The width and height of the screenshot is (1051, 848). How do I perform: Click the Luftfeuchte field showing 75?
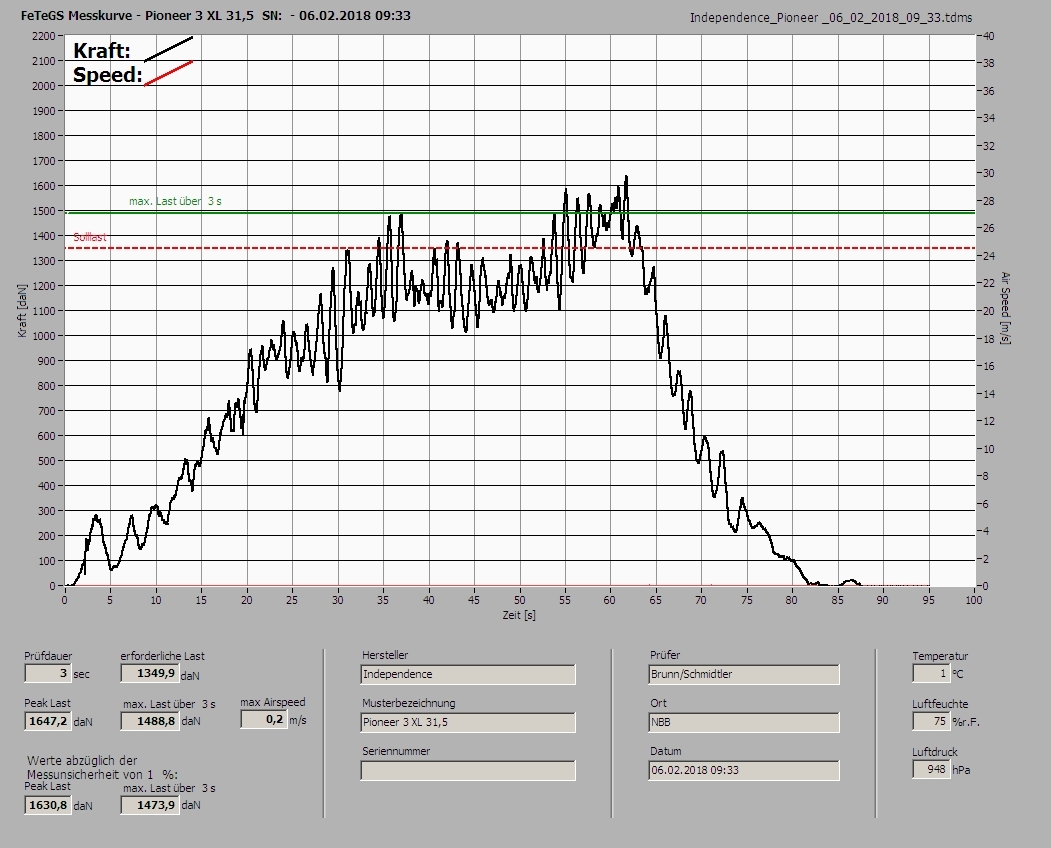[x=931, y=721]
